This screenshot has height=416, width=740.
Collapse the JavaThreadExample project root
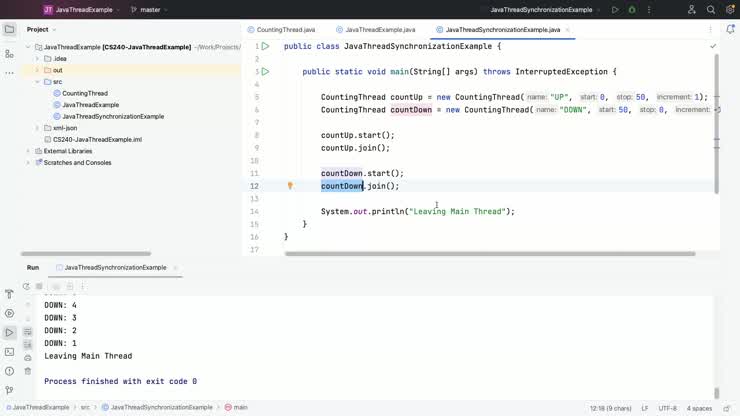[x=28, y=47]
